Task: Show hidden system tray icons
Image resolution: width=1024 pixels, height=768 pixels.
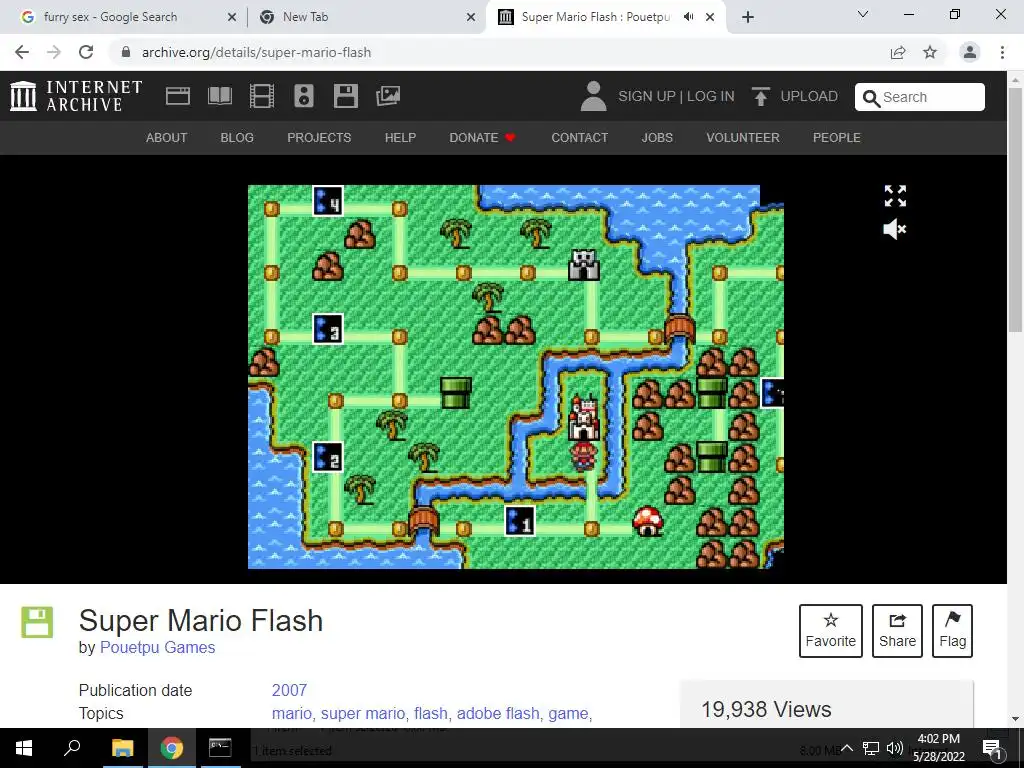Action: [846, 748]
